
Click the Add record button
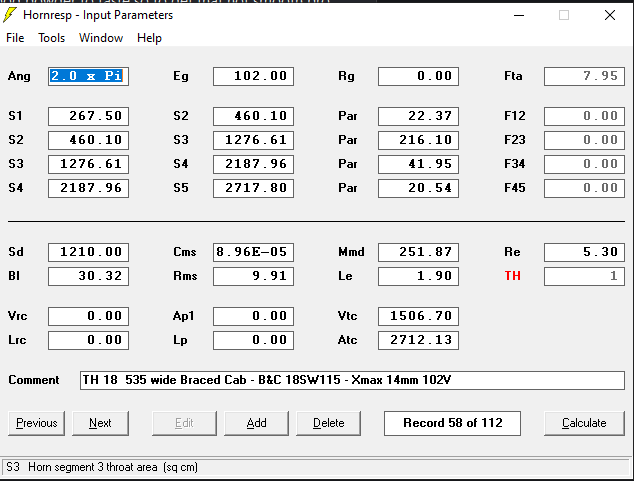[256, 423]
